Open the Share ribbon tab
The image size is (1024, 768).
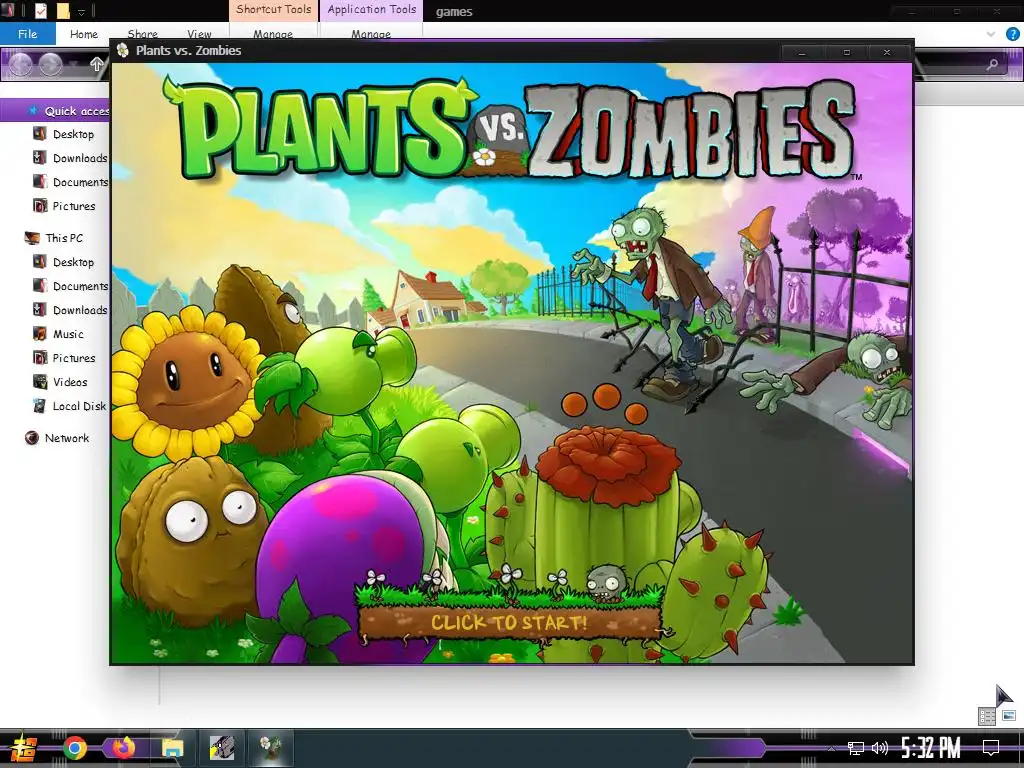tap(142, 34)
